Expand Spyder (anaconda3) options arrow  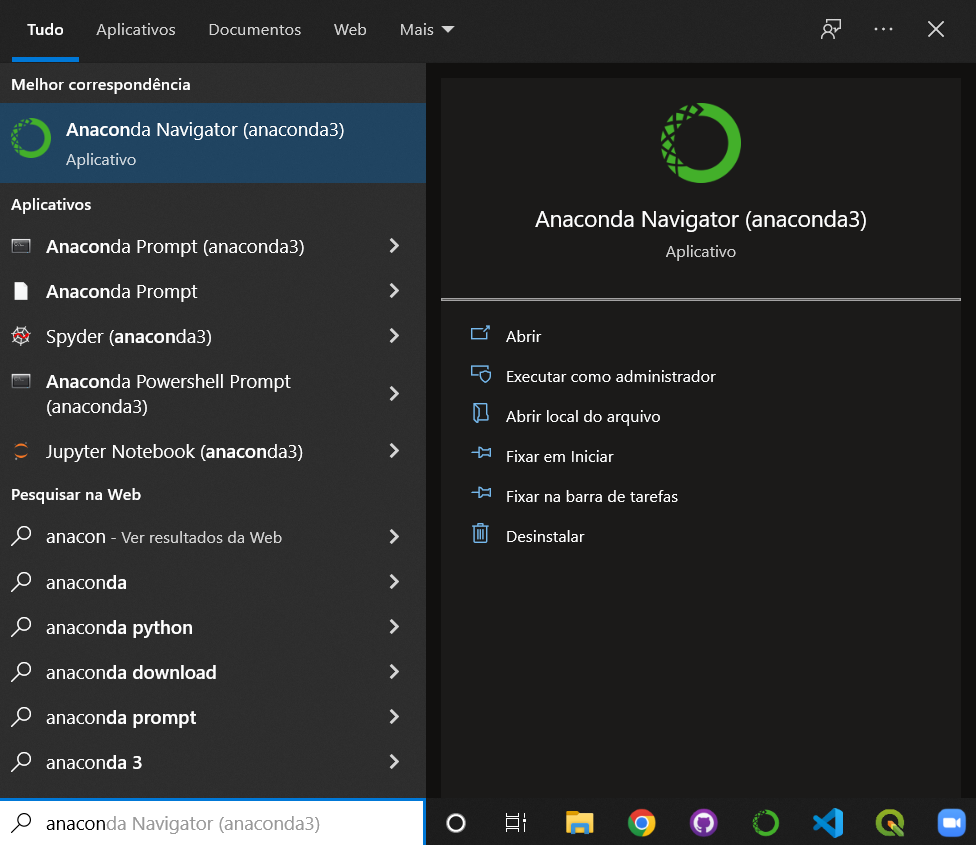(x=394, y=336)
